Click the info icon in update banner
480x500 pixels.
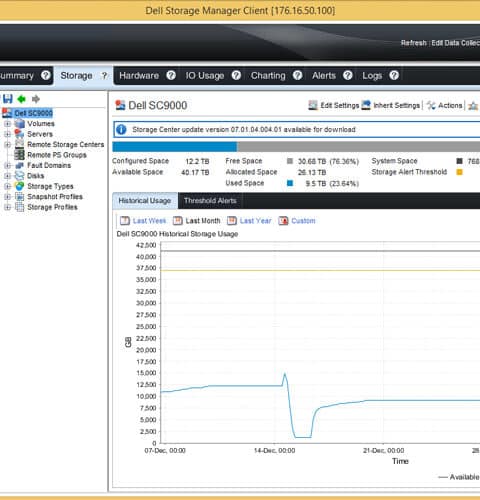[121, 129]
